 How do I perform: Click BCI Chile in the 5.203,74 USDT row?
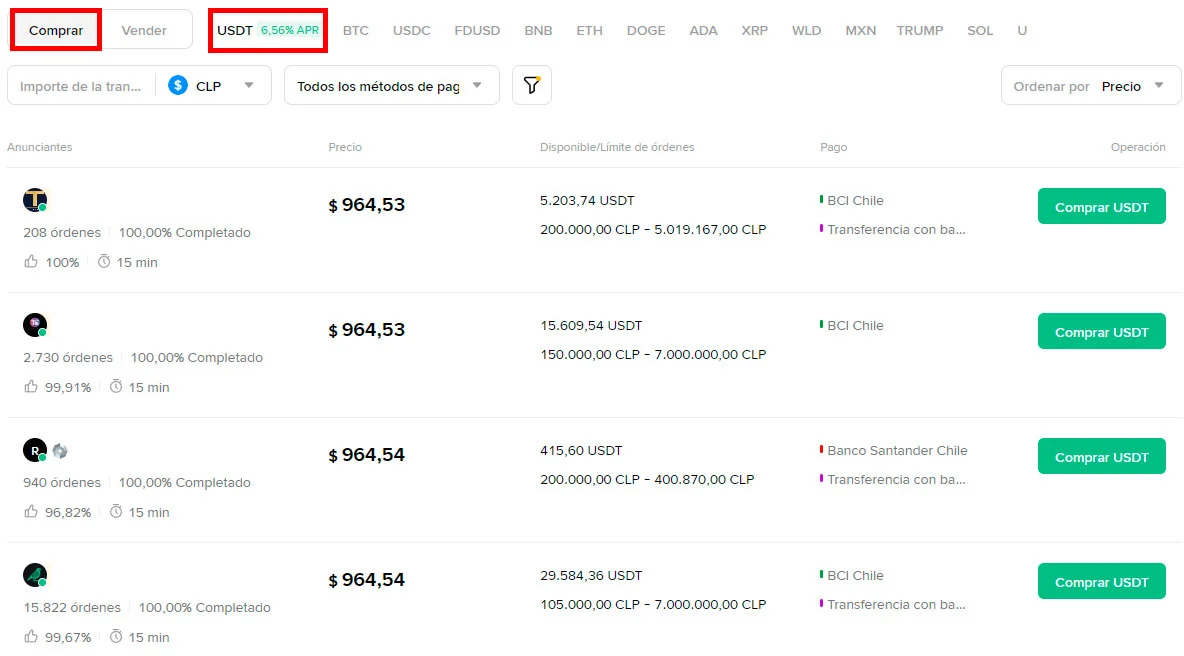[x=855, y=201]
